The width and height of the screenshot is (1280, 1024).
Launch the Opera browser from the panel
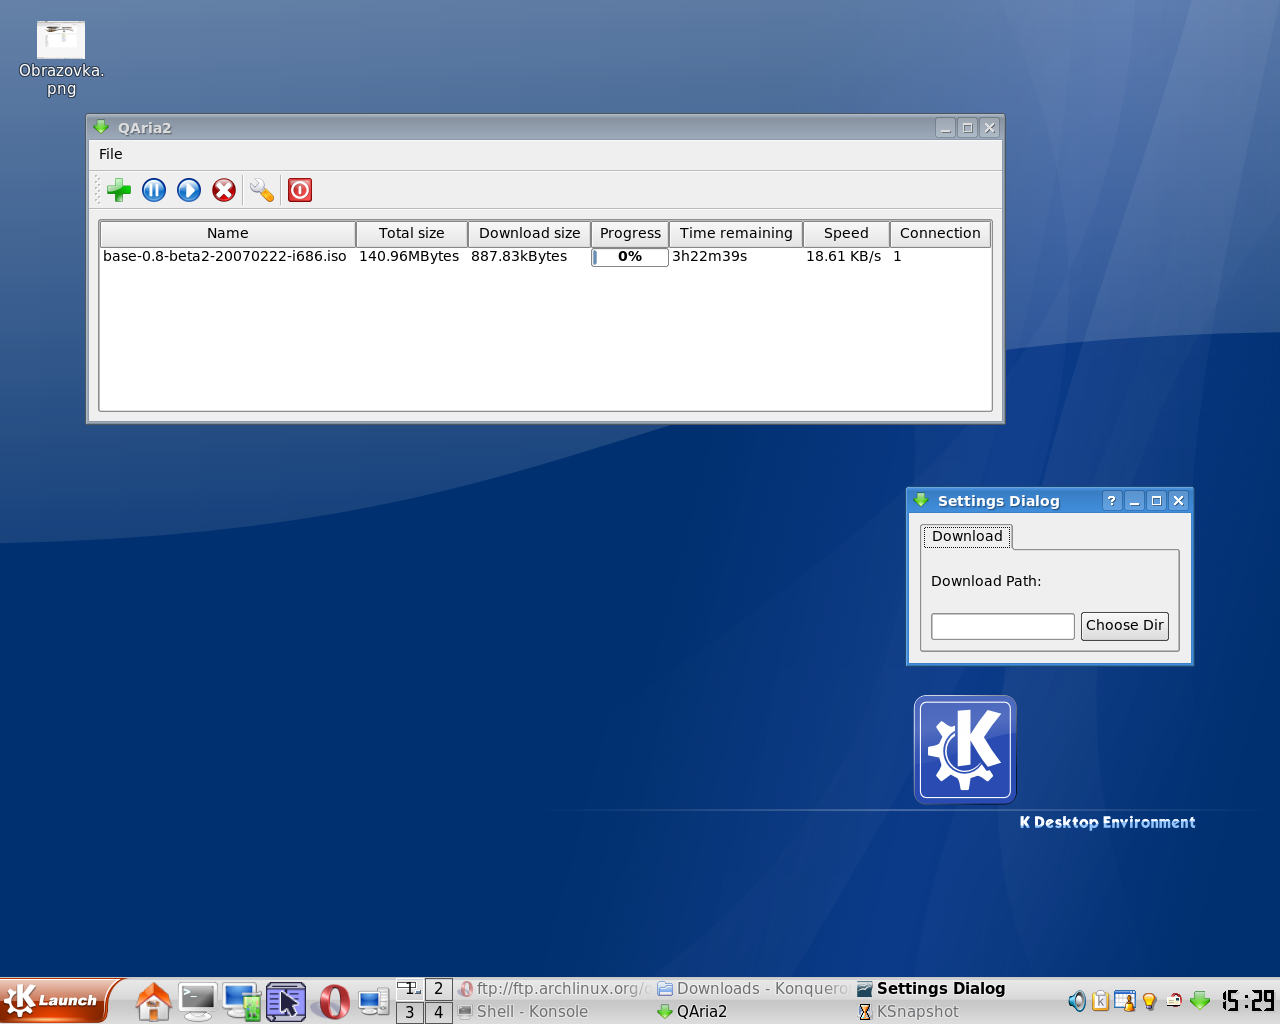point(333,1002)
